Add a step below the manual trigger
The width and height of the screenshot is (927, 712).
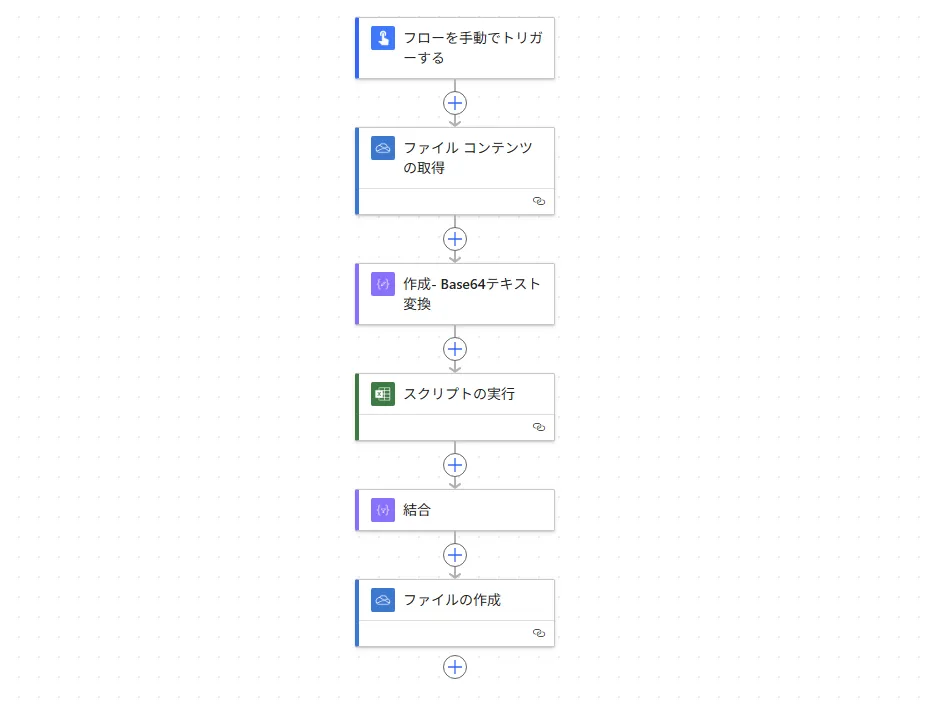click(455, 103)
